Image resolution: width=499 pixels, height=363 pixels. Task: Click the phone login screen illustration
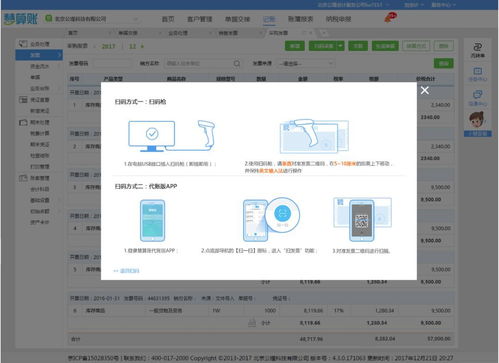tap(152, 220)
